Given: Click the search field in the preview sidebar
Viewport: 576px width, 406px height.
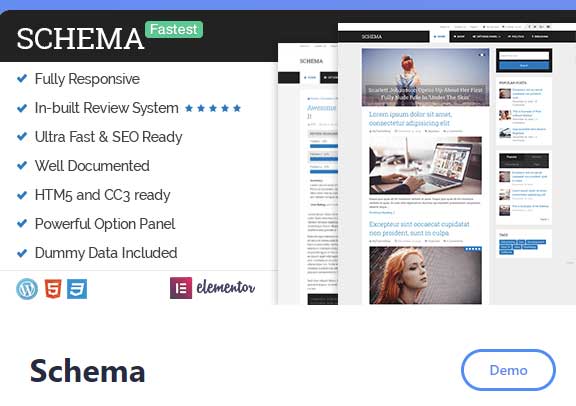Looking at the screenshot, I should coord(524,56).
